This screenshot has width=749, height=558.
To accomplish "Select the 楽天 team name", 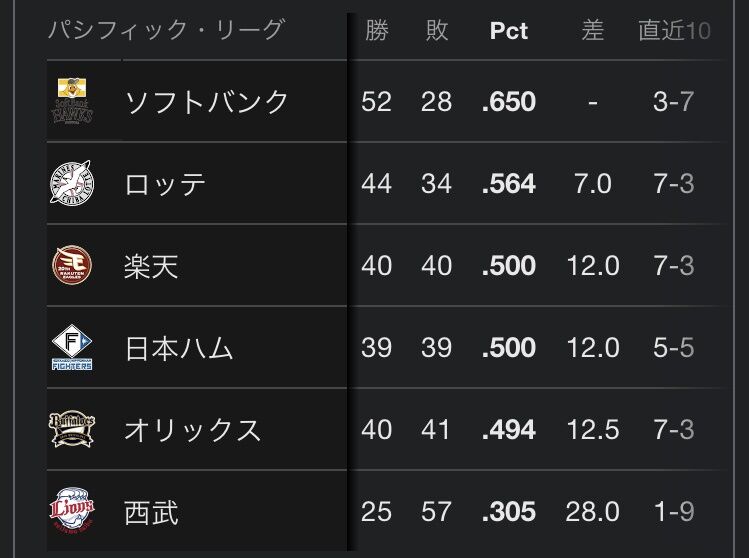I will [152, 265].
